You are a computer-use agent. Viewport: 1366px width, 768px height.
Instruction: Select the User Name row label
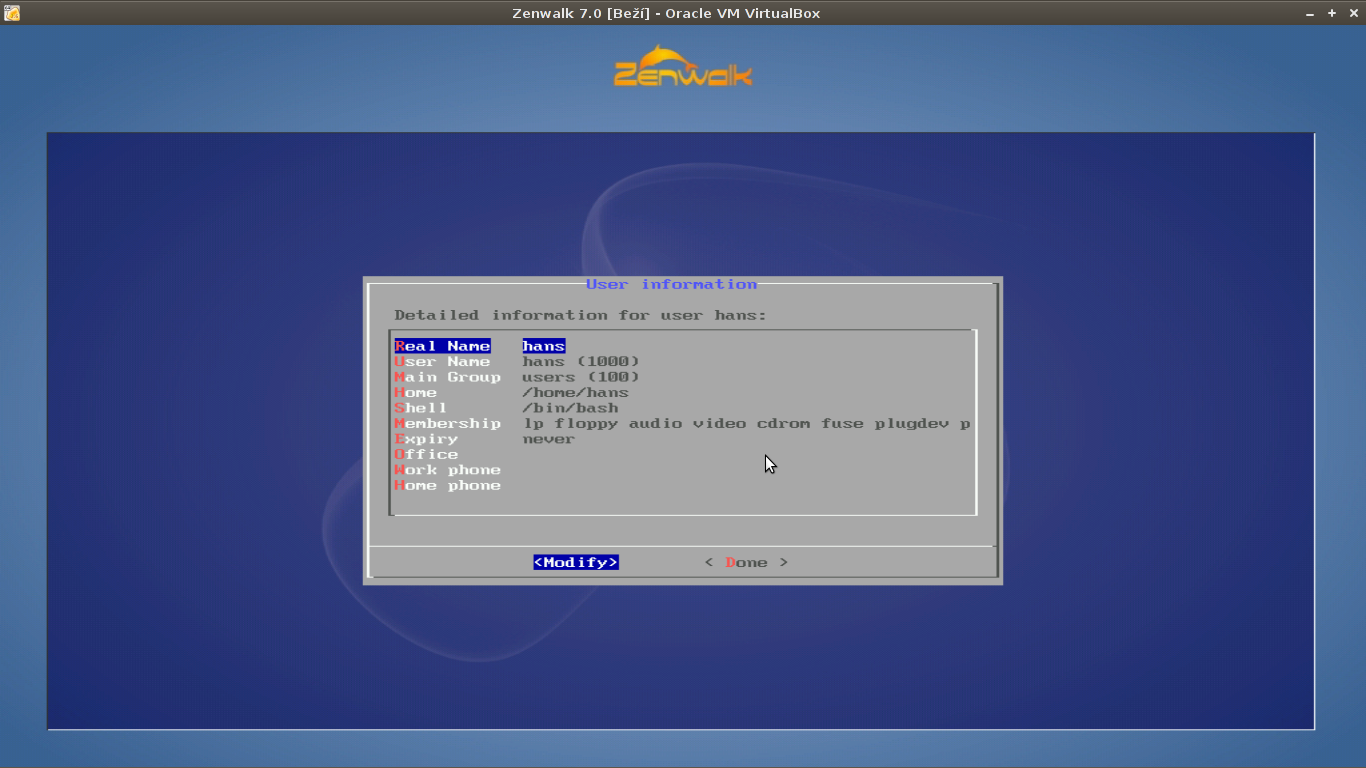(x=442, y=362)
